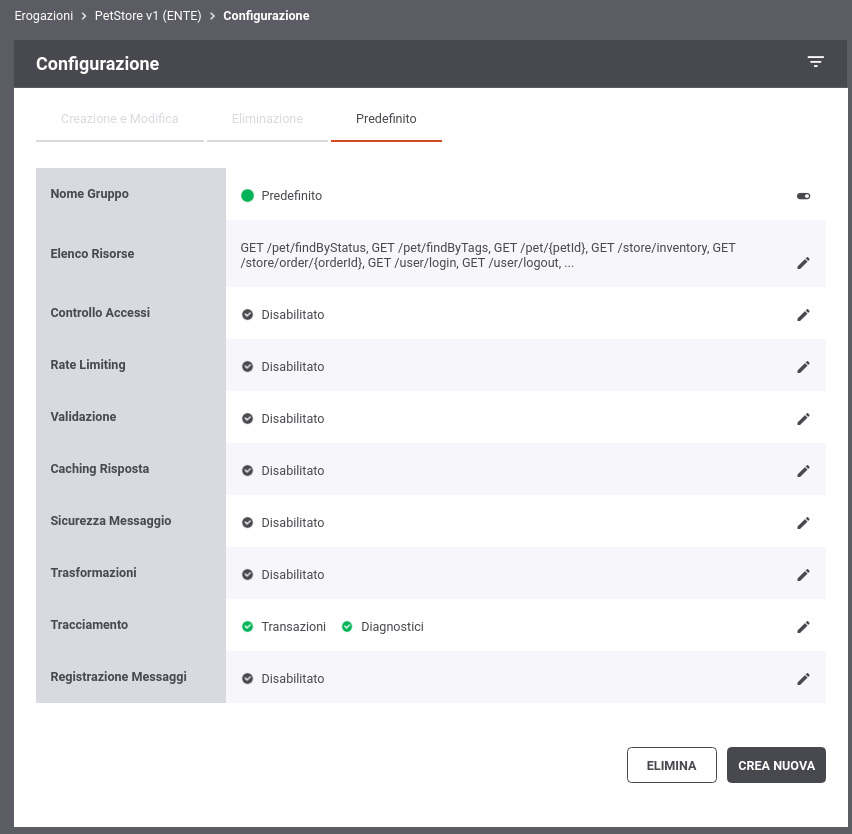Go to Erogazioni breadcrumb link

[x=43, y=16]
